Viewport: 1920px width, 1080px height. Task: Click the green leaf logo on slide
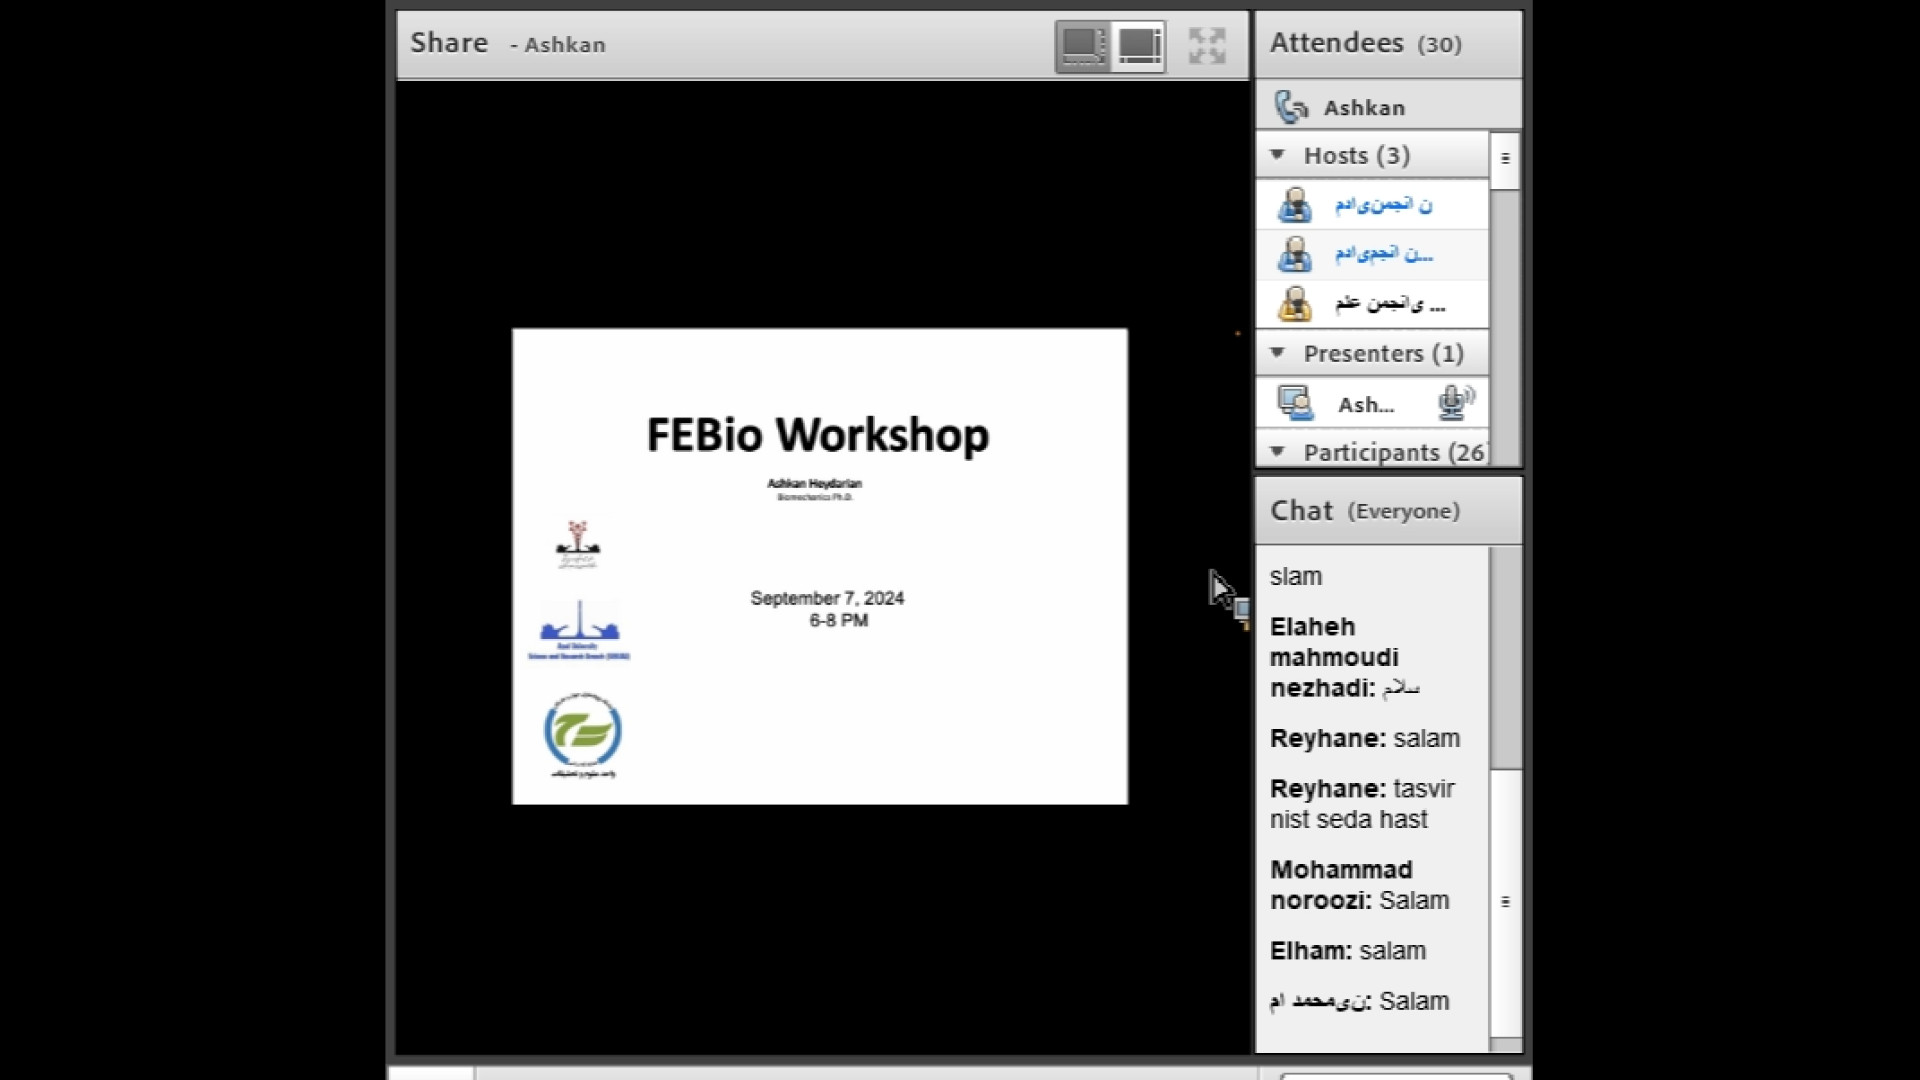pos(582,731)
